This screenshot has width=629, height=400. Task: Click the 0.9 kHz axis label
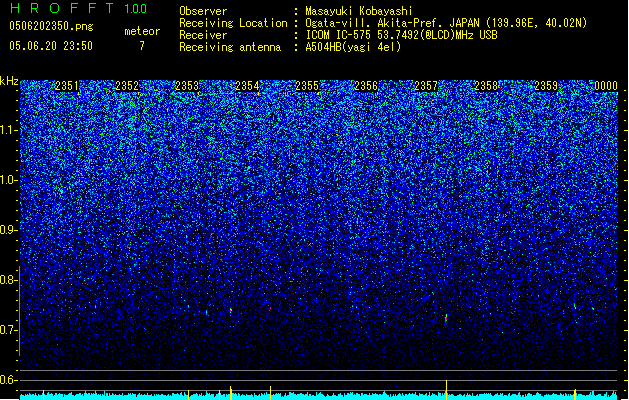coord(9,230)
